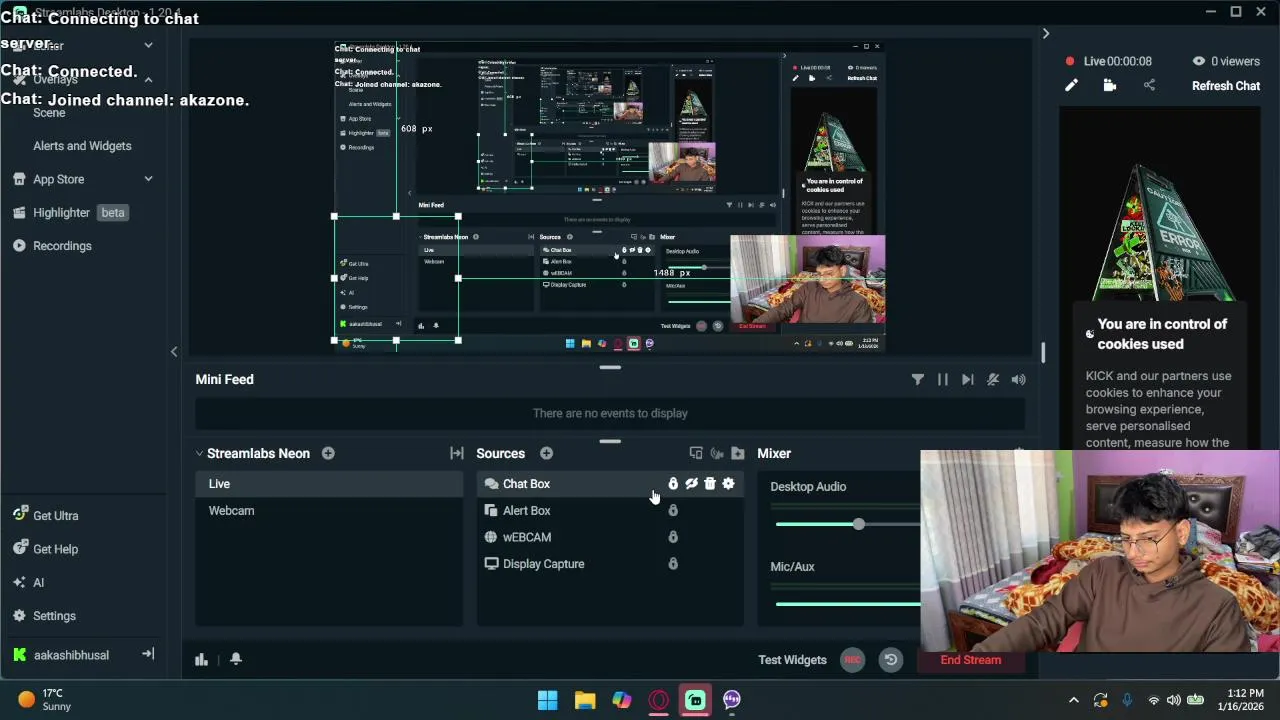Toggle the replay buffer button
The height and width of the screenshot is (720, 1280).
pos(890,660)
